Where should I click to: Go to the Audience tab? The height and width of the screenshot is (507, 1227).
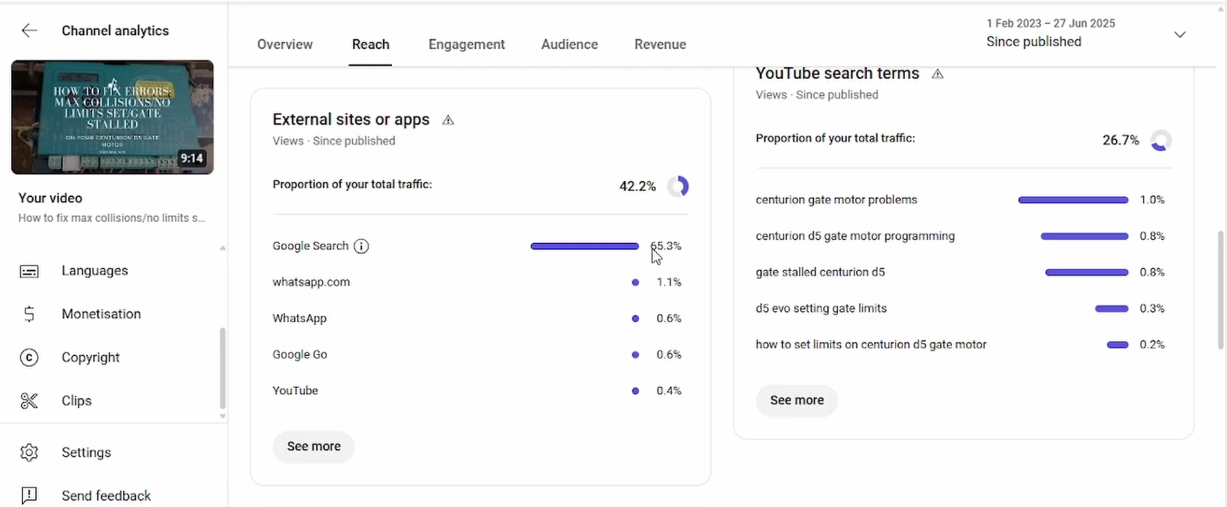[x=569, y=44]
